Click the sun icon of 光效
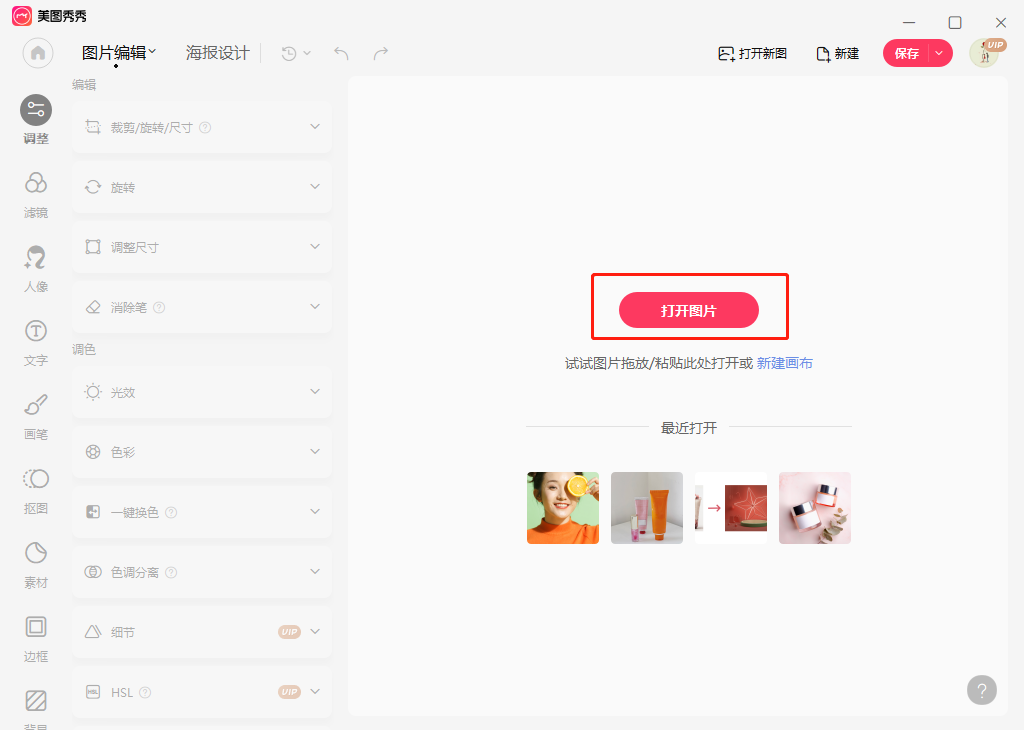This screenshot has width=1024, height=730. (x=93, y=392)
